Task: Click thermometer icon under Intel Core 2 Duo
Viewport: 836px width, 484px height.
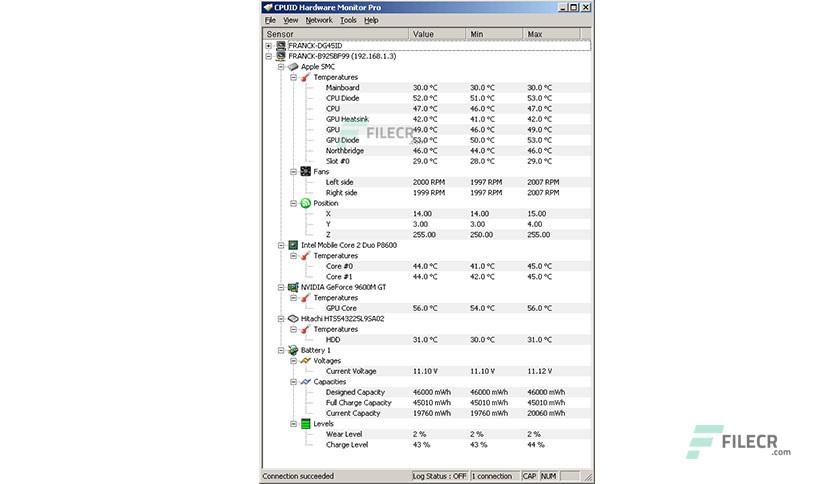Action: coord(306,256)
